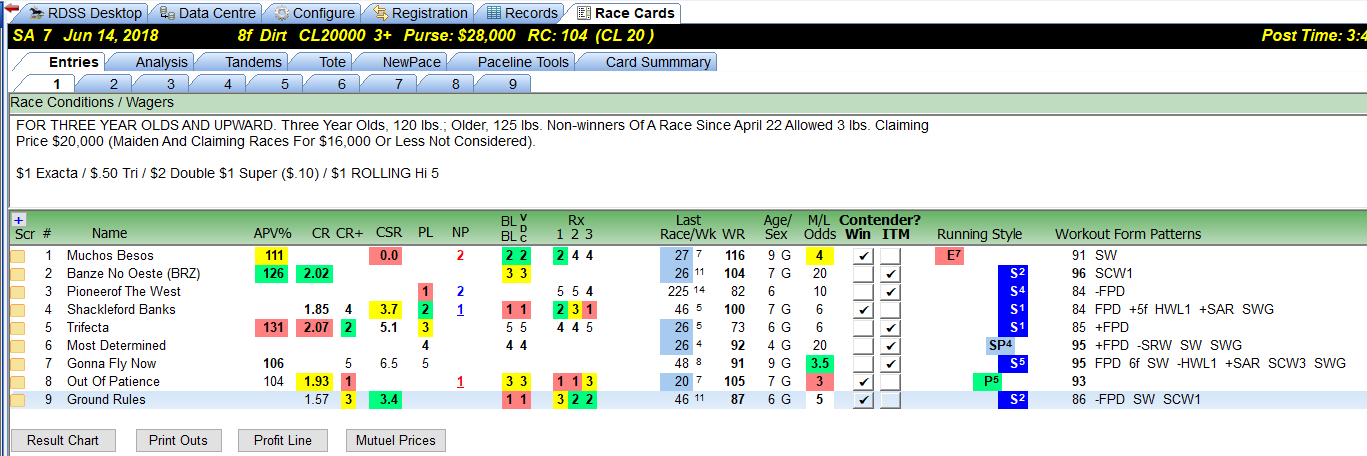Toggle scratch box for Out Of Patience
1367x456 pixels.
[x=18, y=382]
